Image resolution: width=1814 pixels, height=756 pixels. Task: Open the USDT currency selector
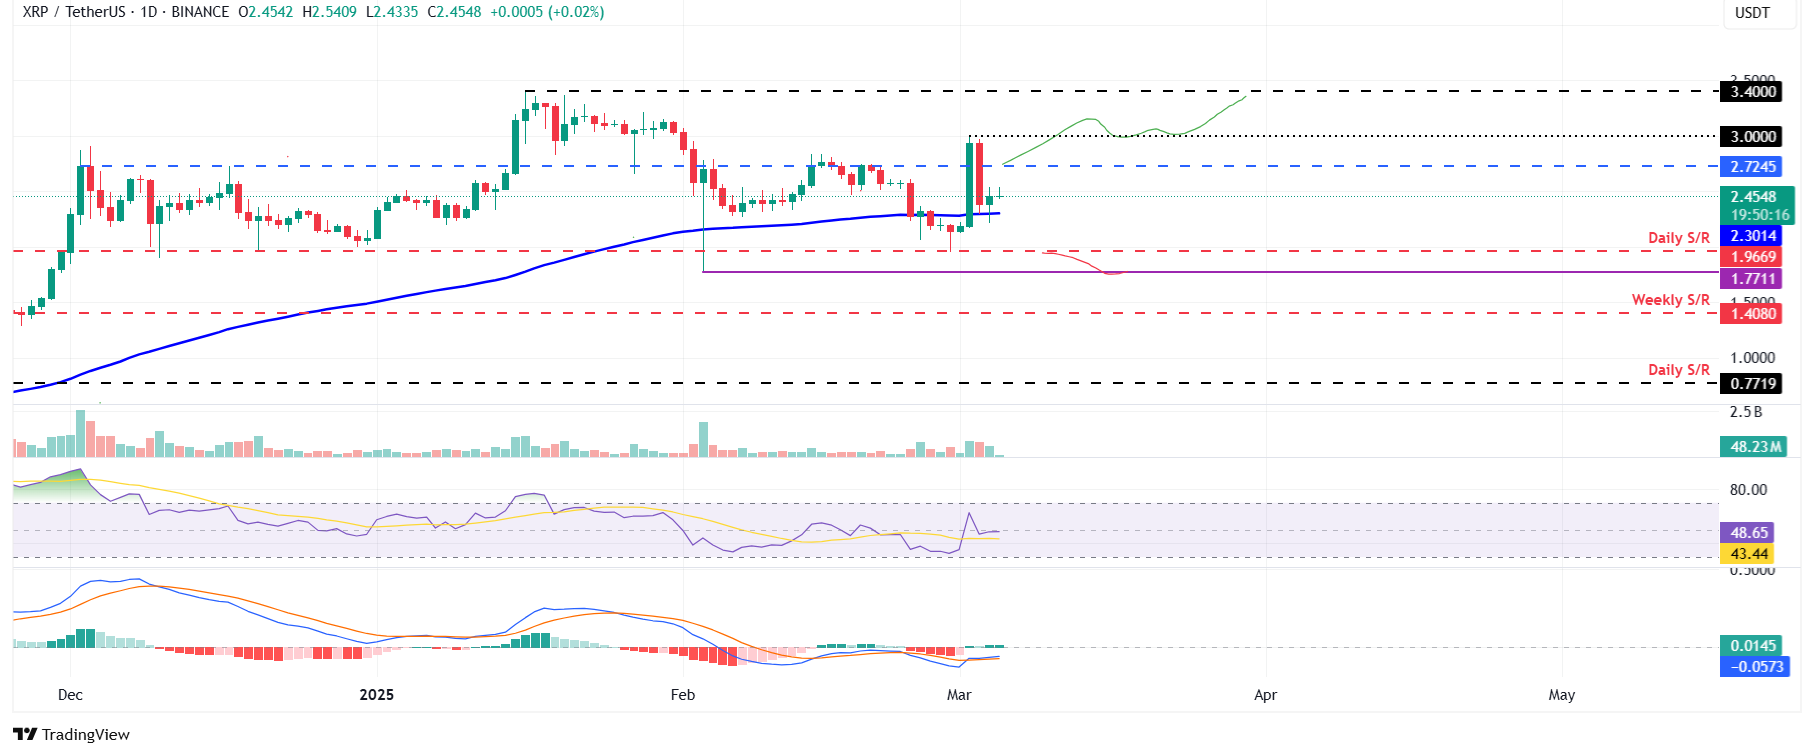(1752, 13)
